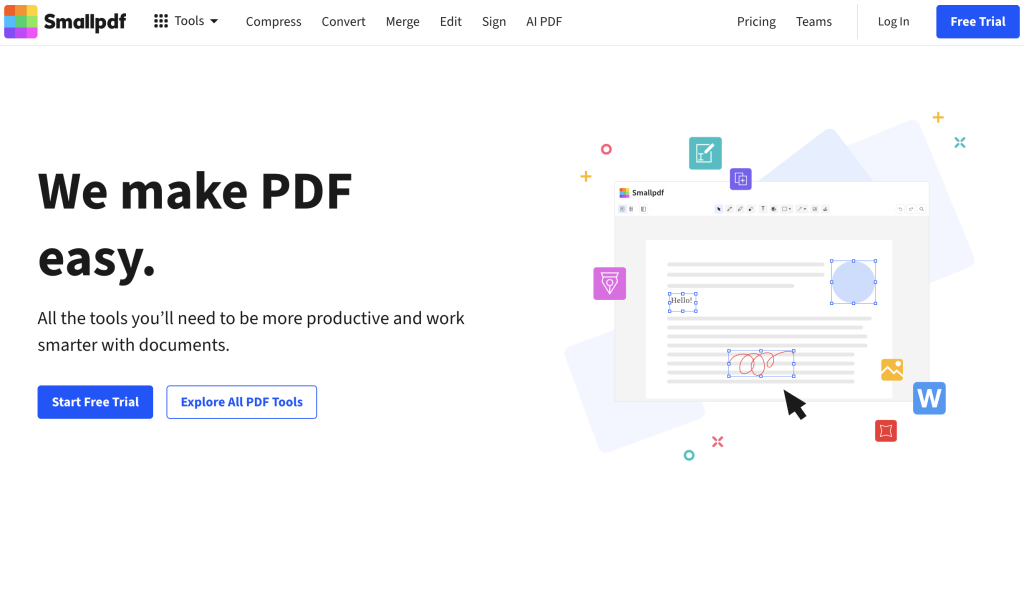Click the Explore All PDF Tools button
Image resolution: width=1024 pixels, height=599 pixels.
(x=241, y=401)
